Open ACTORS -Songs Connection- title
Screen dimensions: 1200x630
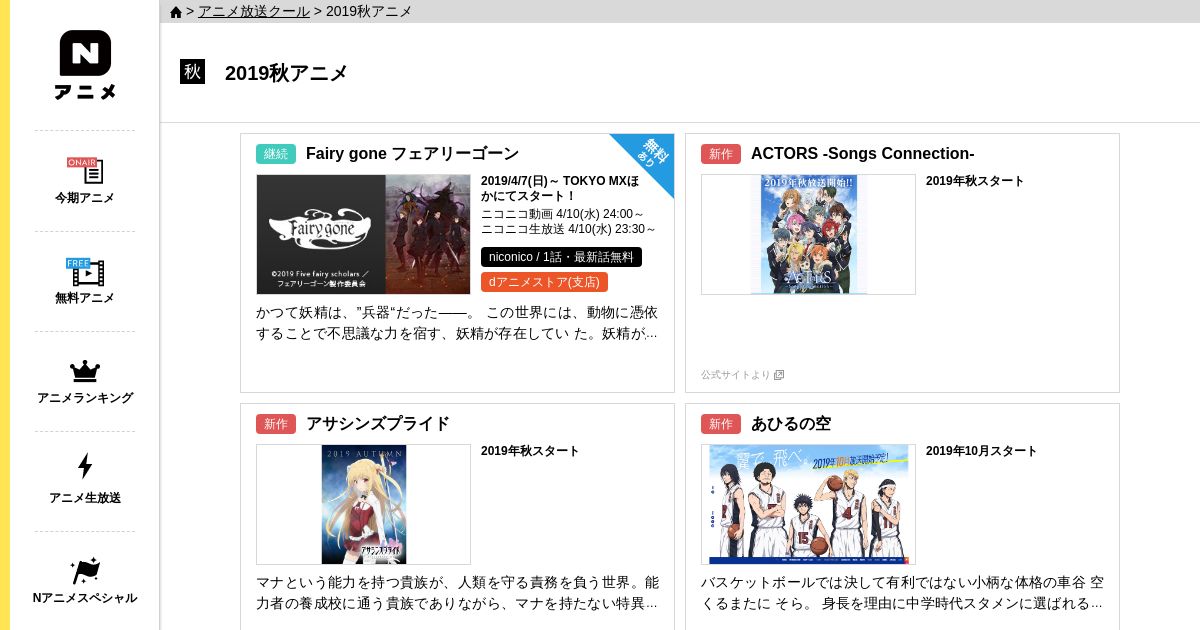(x=862, y=153)
